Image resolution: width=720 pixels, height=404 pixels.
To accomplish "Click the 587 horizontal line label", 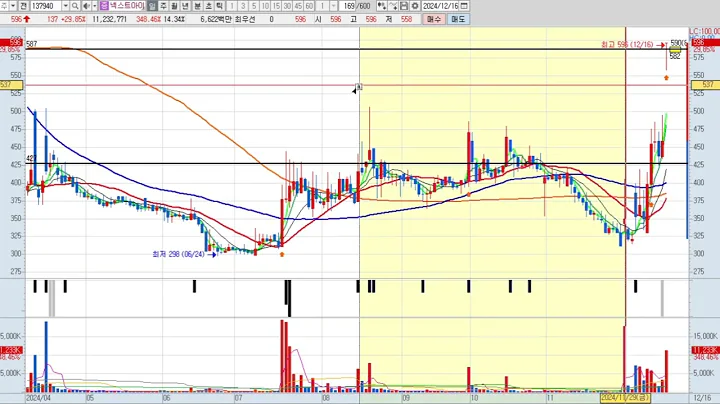I will point(32,44).
